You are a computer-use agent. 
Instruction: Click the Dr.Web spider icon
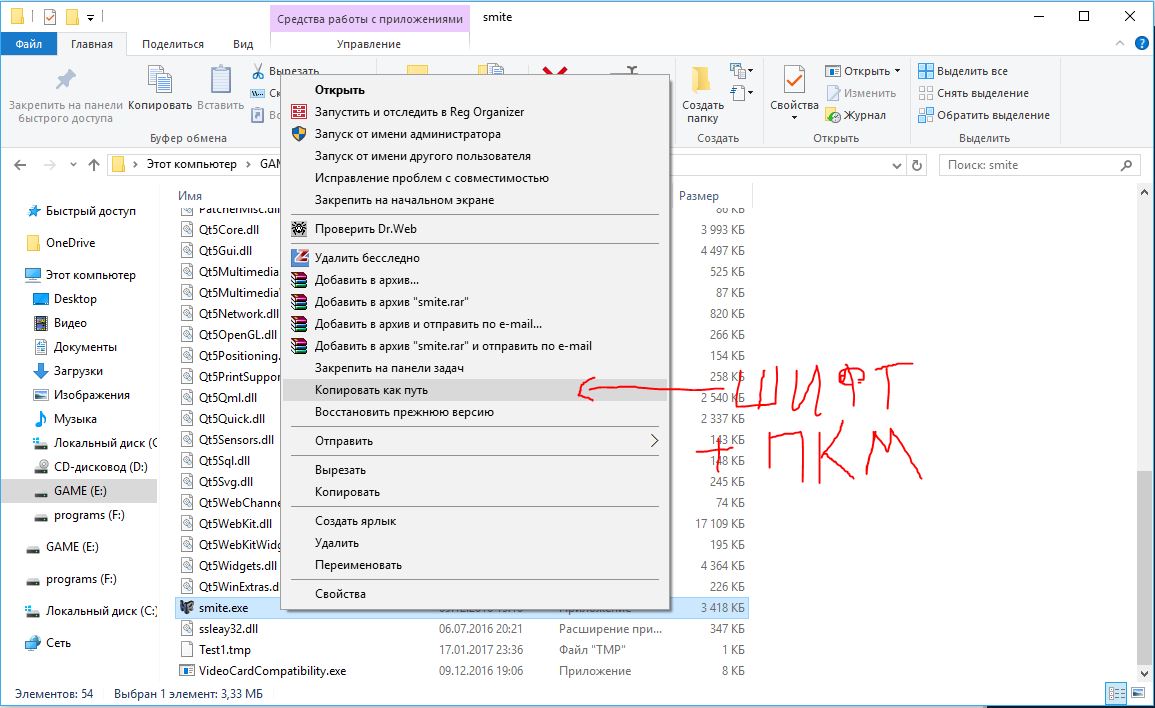pyautogui.click(x=299, y=229)
